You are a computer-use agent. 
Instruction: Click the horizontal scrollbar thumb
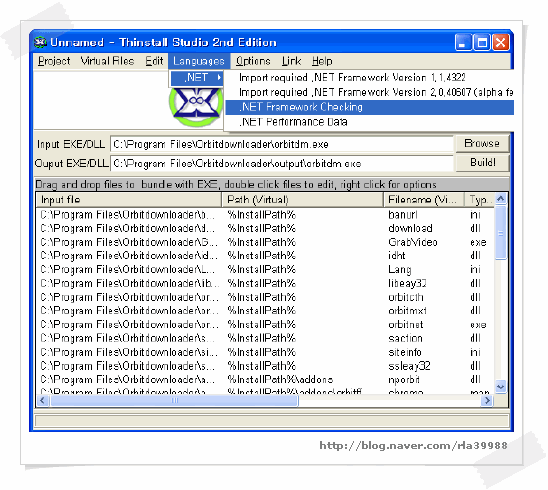click(x=174, y=401)
